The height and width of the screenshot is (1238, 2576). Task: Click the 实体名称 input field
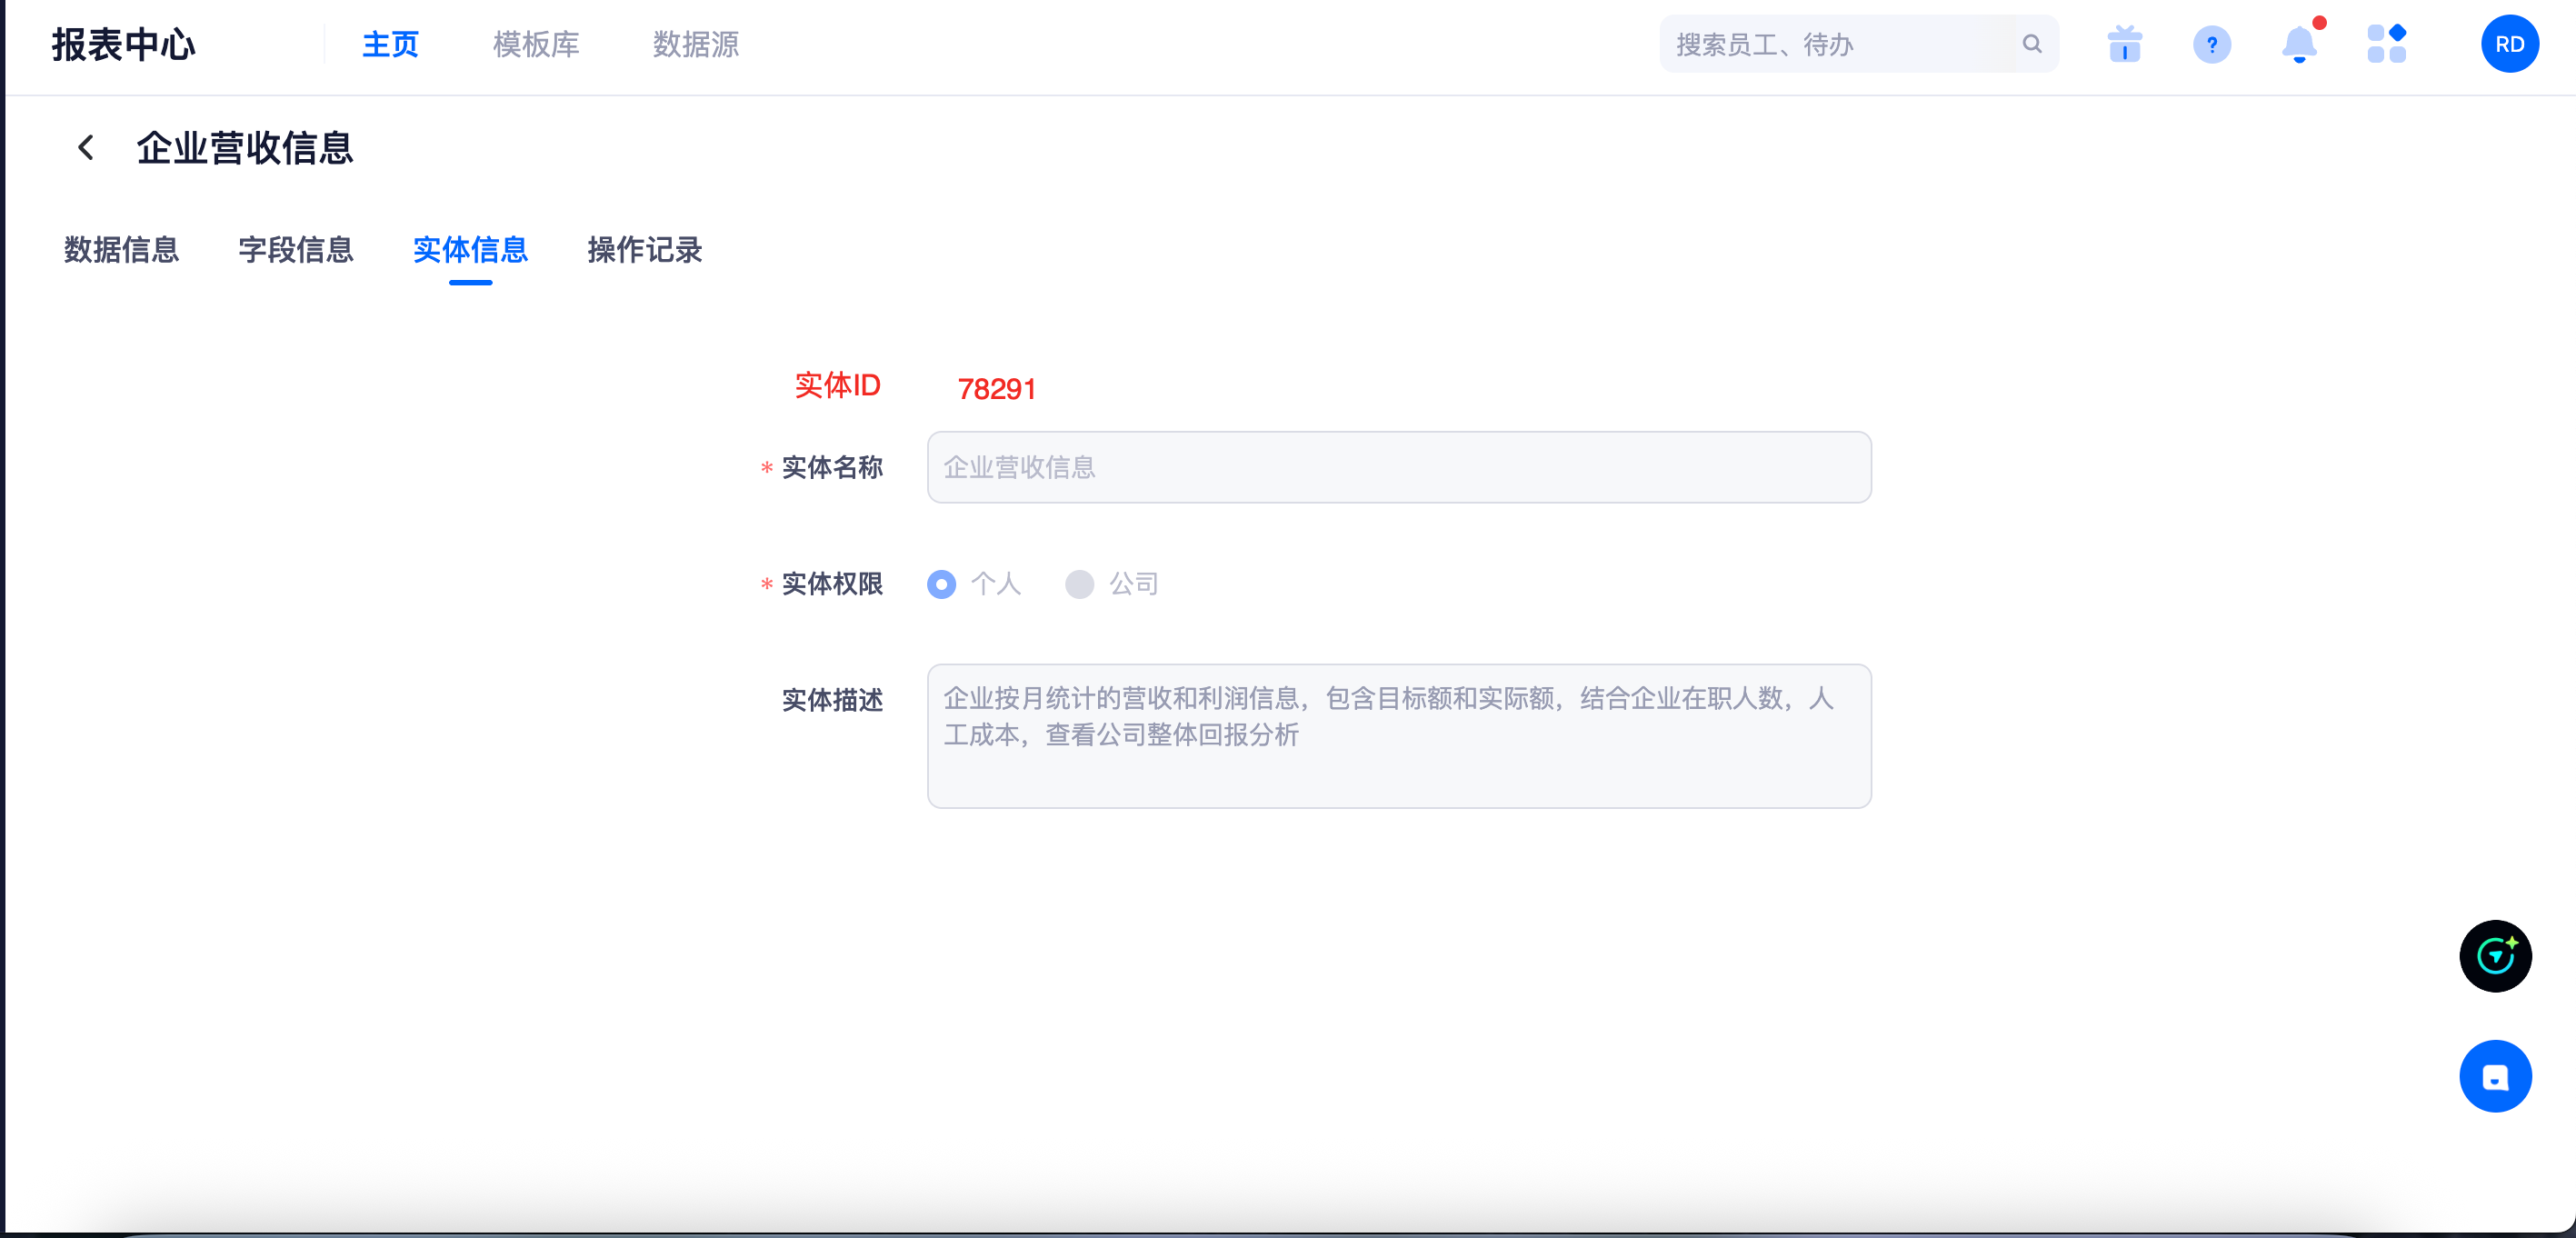pos(1398,467)
